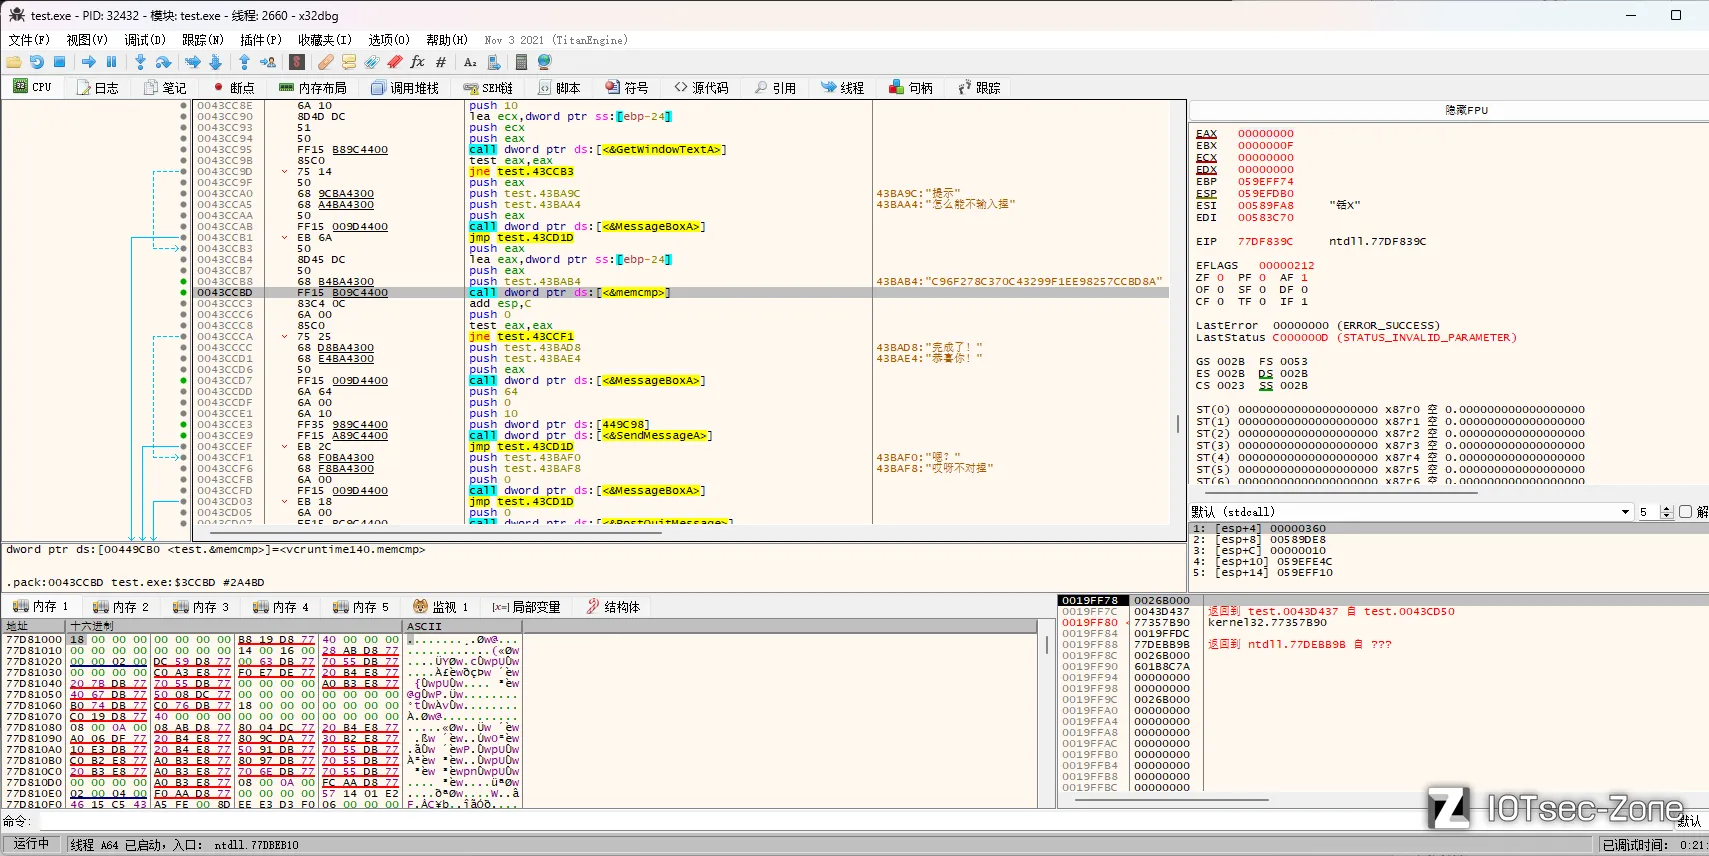
Task: Switch to the 符号 symbols tab
Action: (x=628, y=88)
